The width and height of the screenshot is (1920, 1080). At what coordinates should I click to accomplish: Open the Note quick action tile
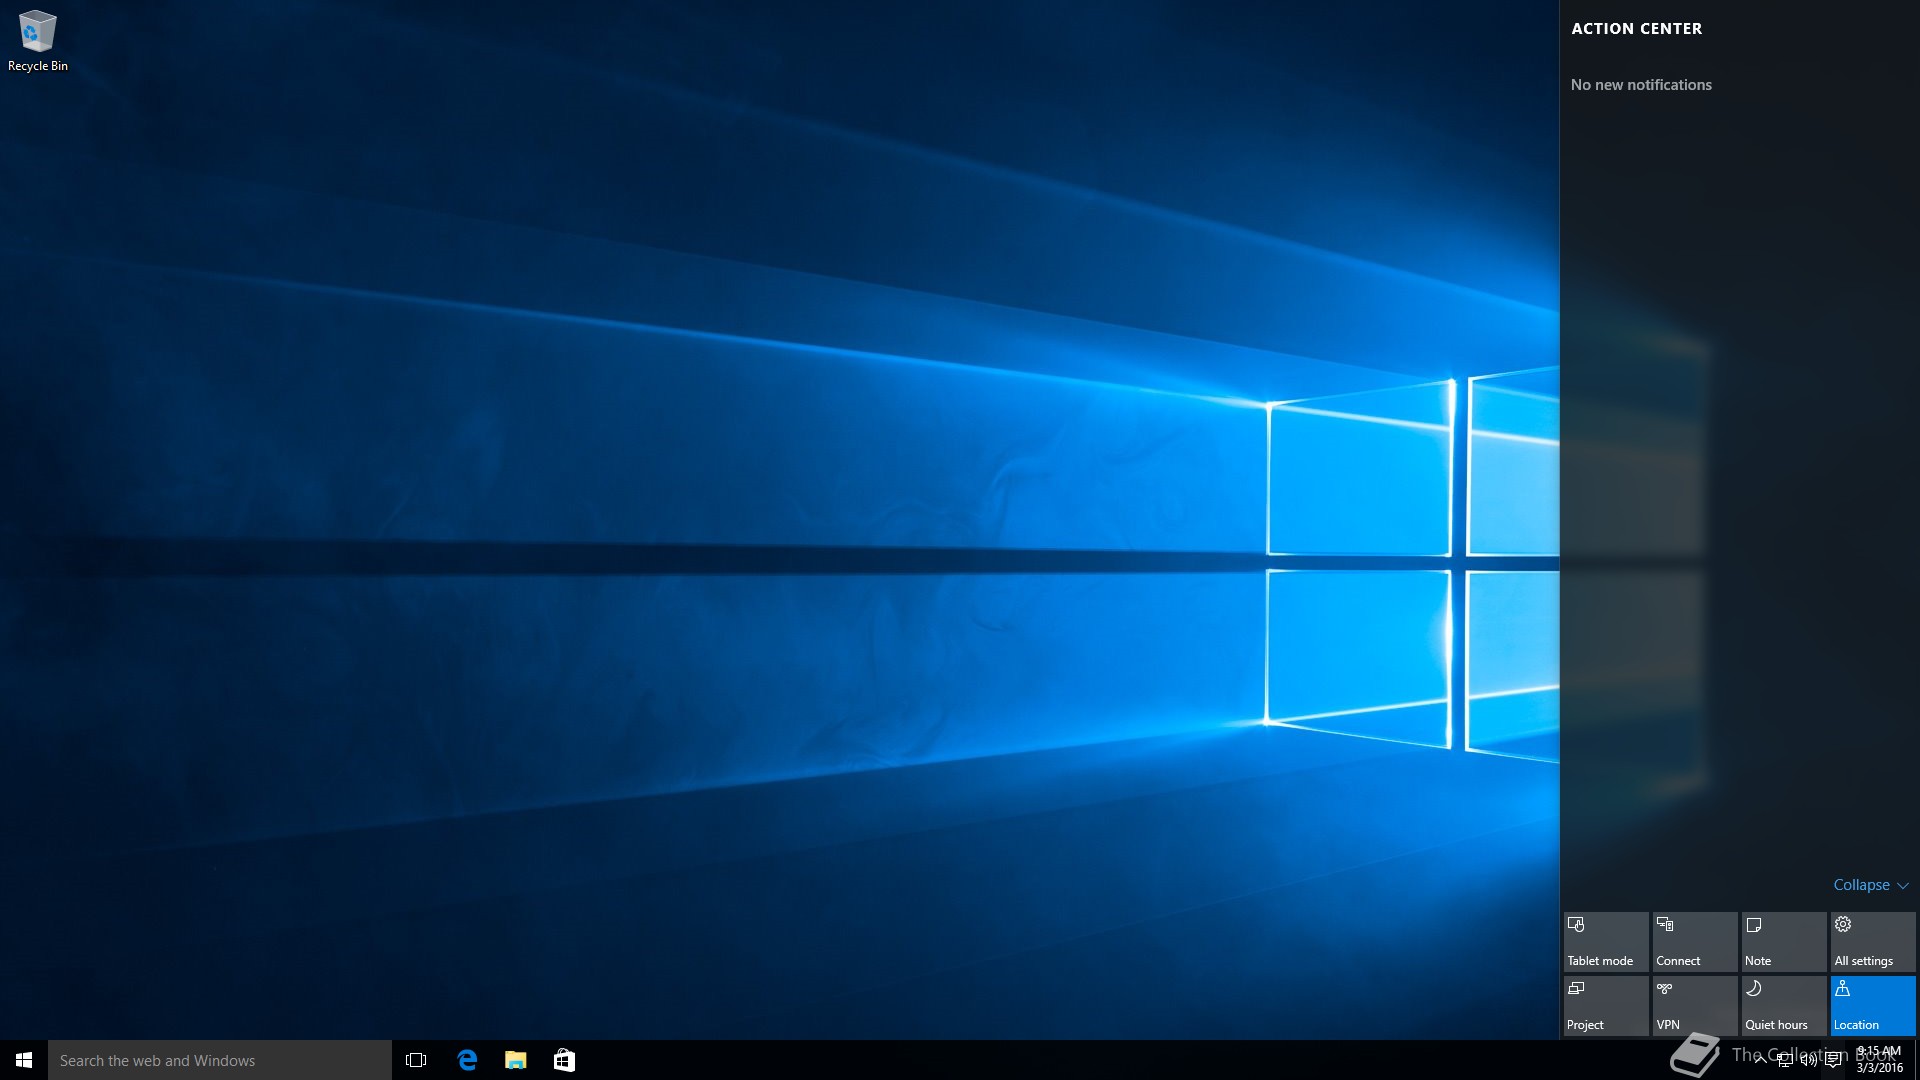tap(1784, 941)
